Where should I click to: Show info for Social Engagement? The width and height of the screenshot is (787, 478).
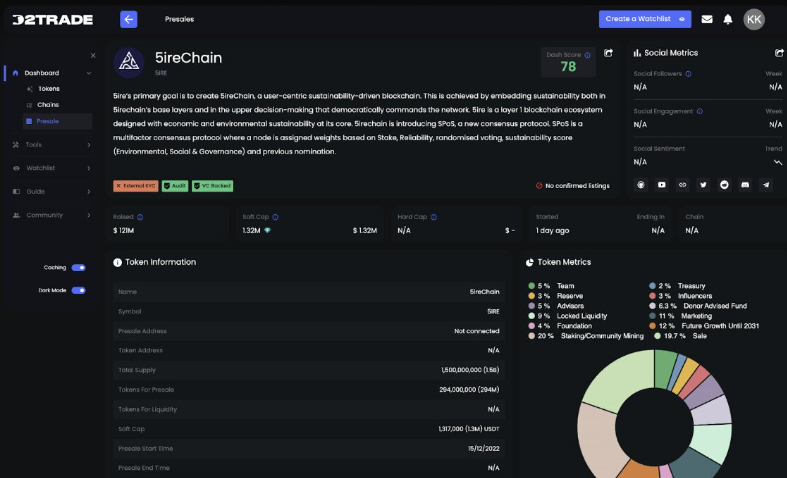(x=700, y=111)
